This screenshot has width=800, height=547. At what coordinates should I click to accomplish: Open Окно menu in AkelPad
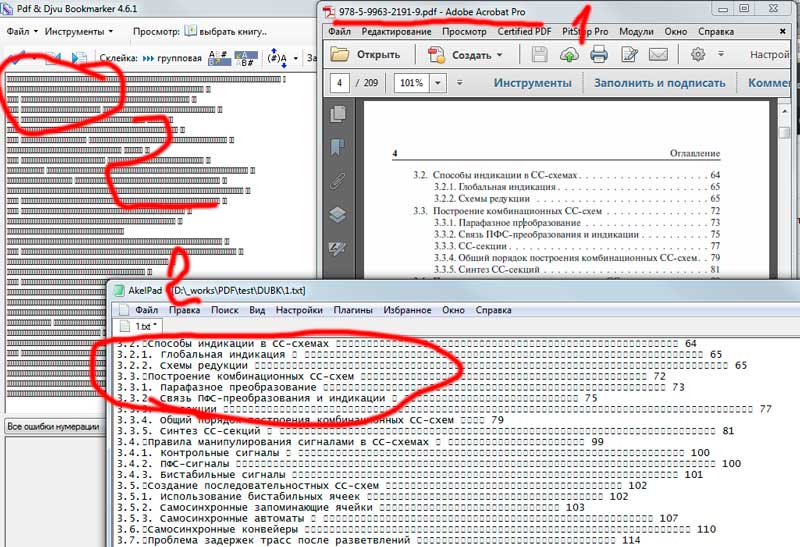(x=453, y=310)
